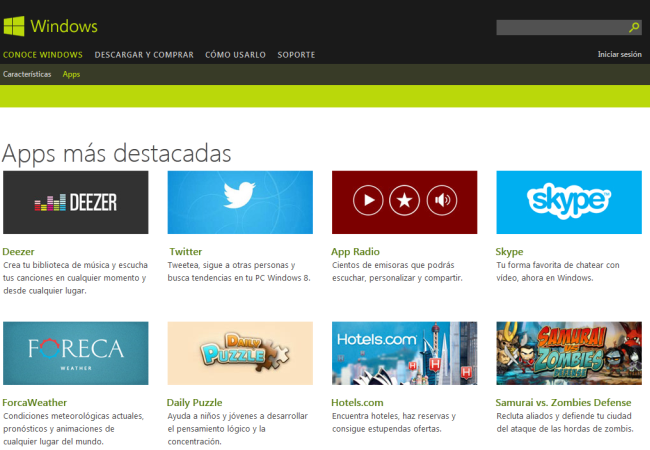Open the DESCARGAR Y COMPRAR menu
Viewport: 650px width, 450px height.
(144, 55)
